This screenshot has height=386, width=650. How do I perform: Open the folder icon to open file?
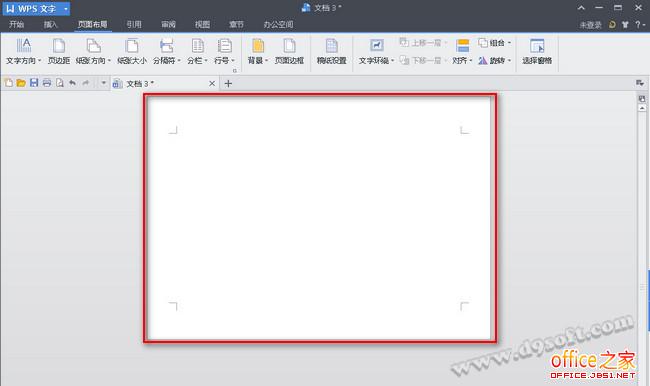21,83
